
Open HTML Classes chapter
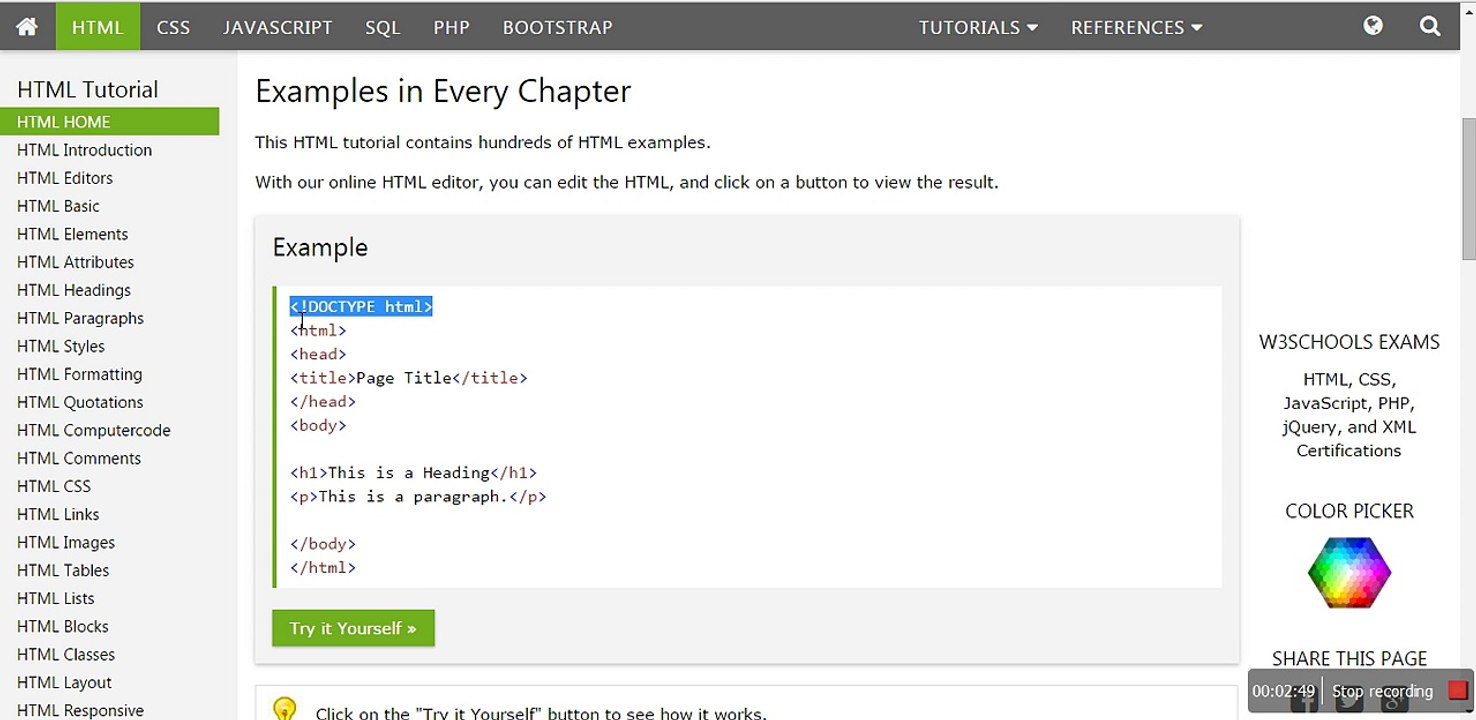point(66,654)
